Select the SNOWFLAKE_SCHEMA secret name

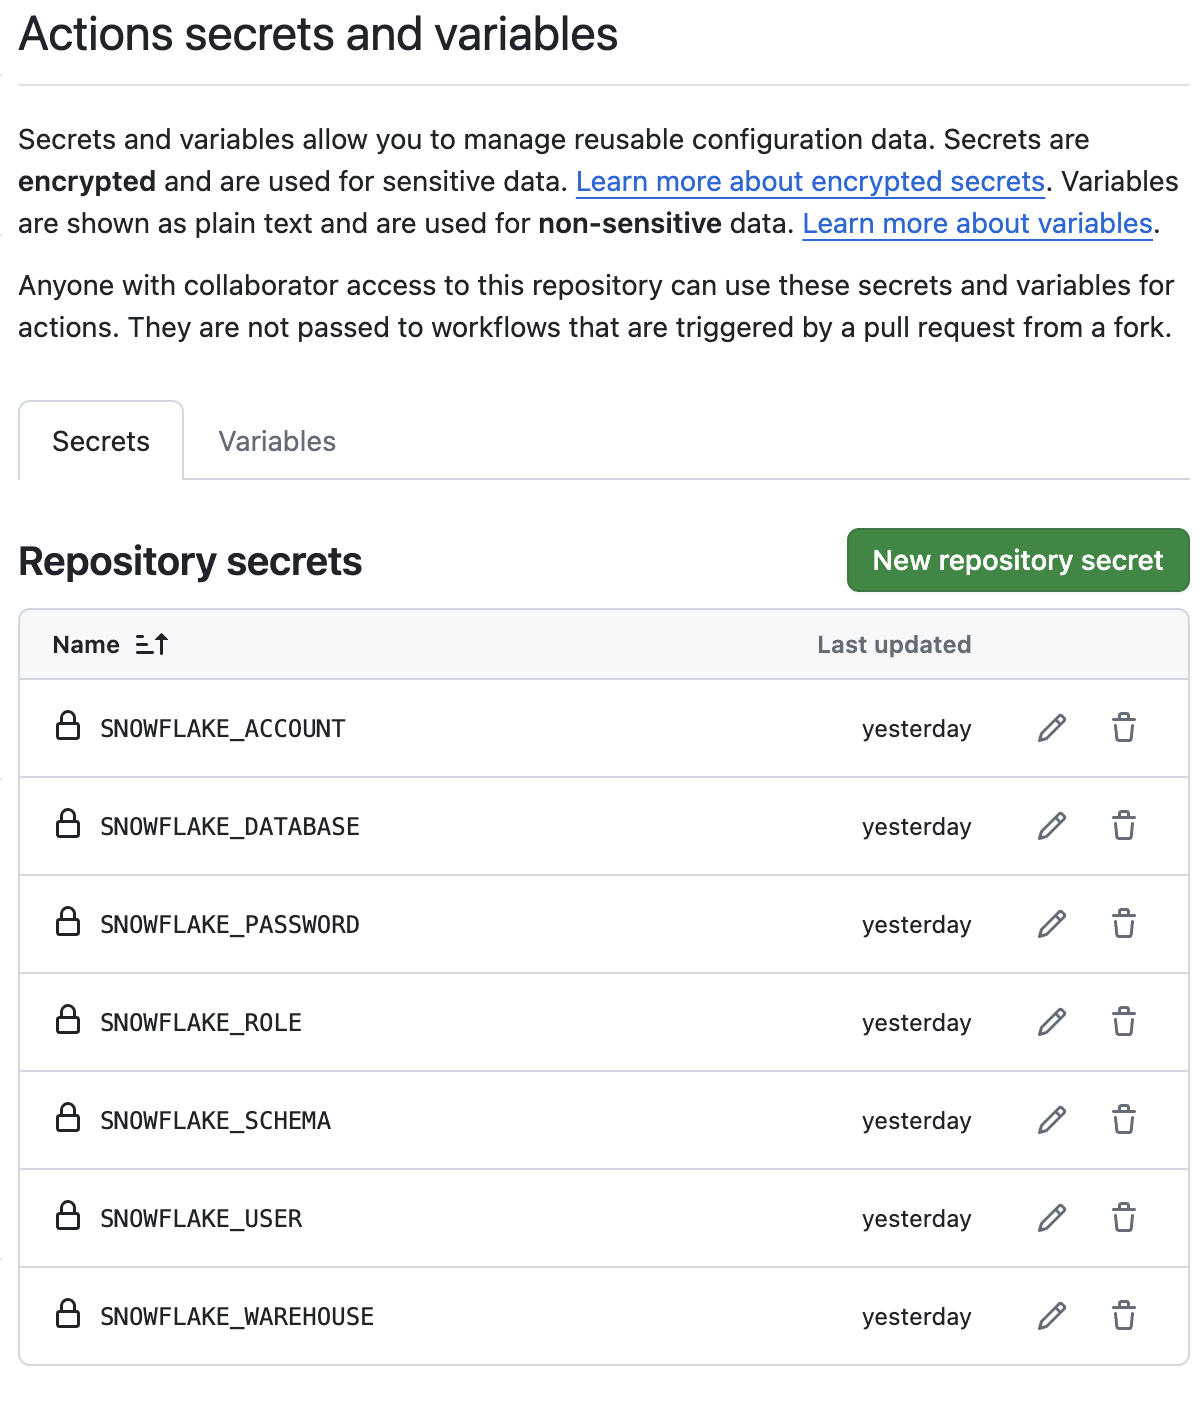(x=215, y=1121)
